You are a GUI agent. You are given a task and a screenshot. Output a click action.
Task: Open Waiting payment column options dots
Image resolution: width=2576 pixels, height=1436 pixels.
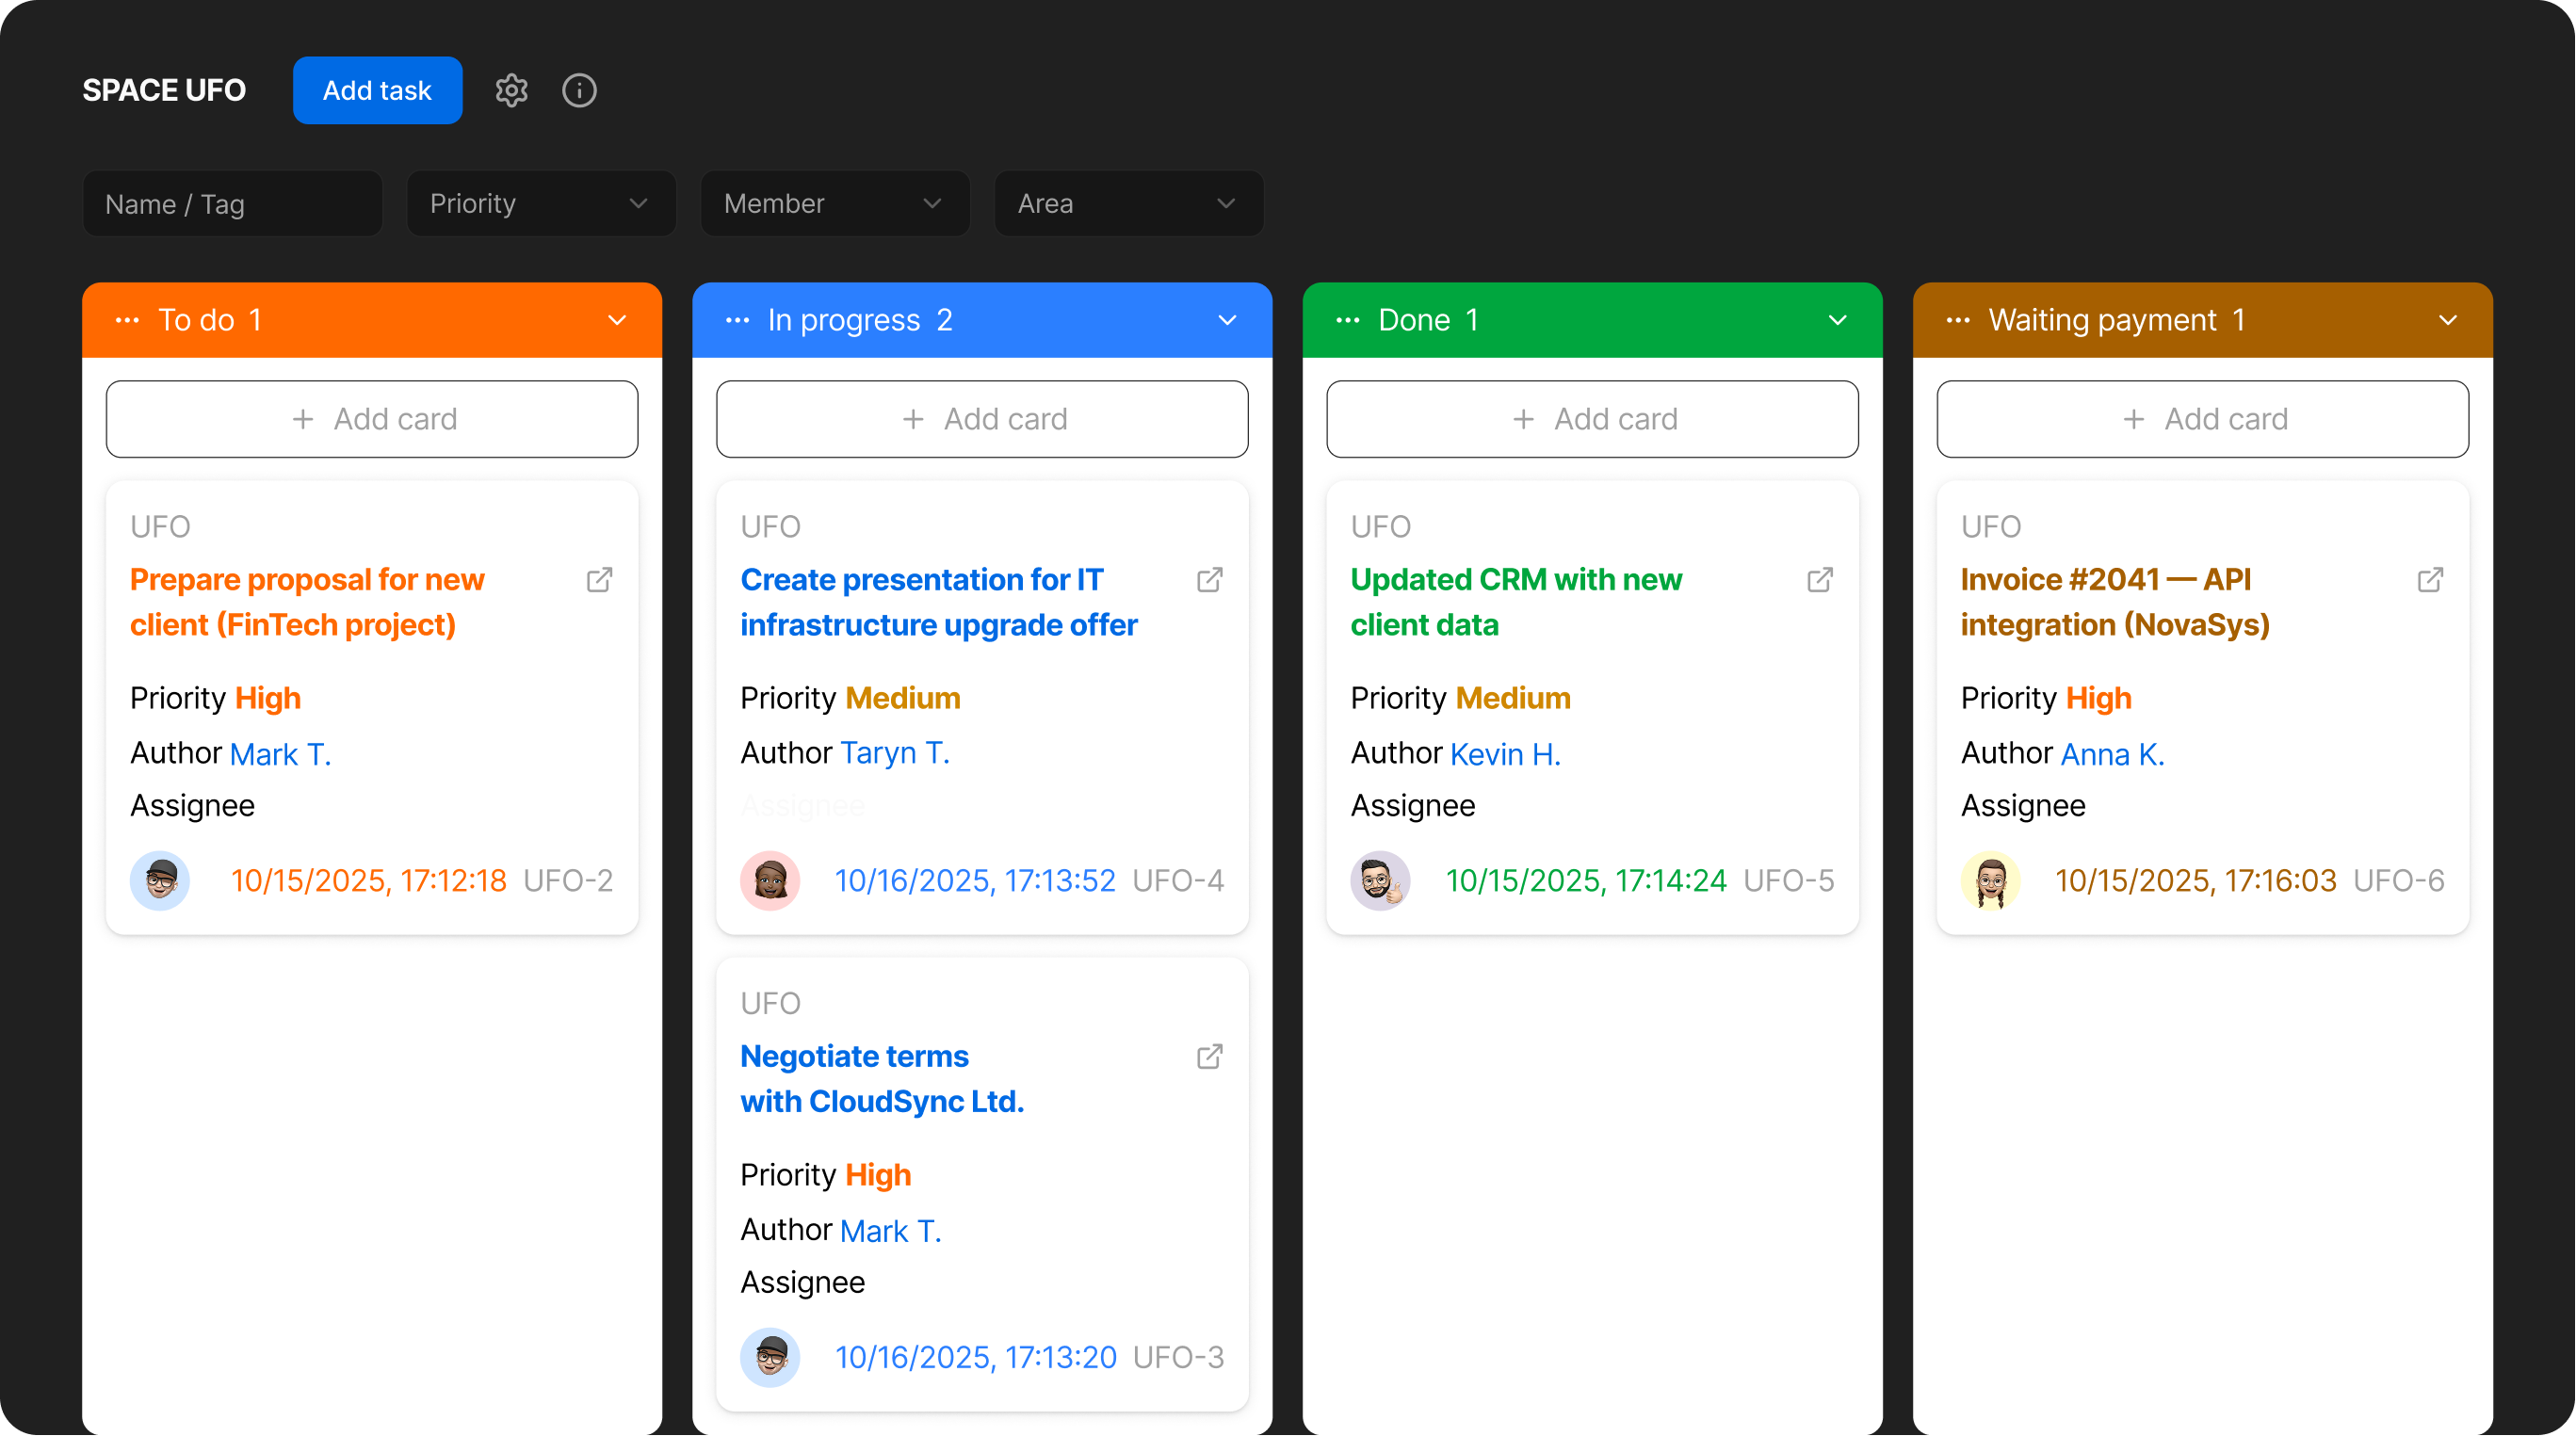(1958, 320)
